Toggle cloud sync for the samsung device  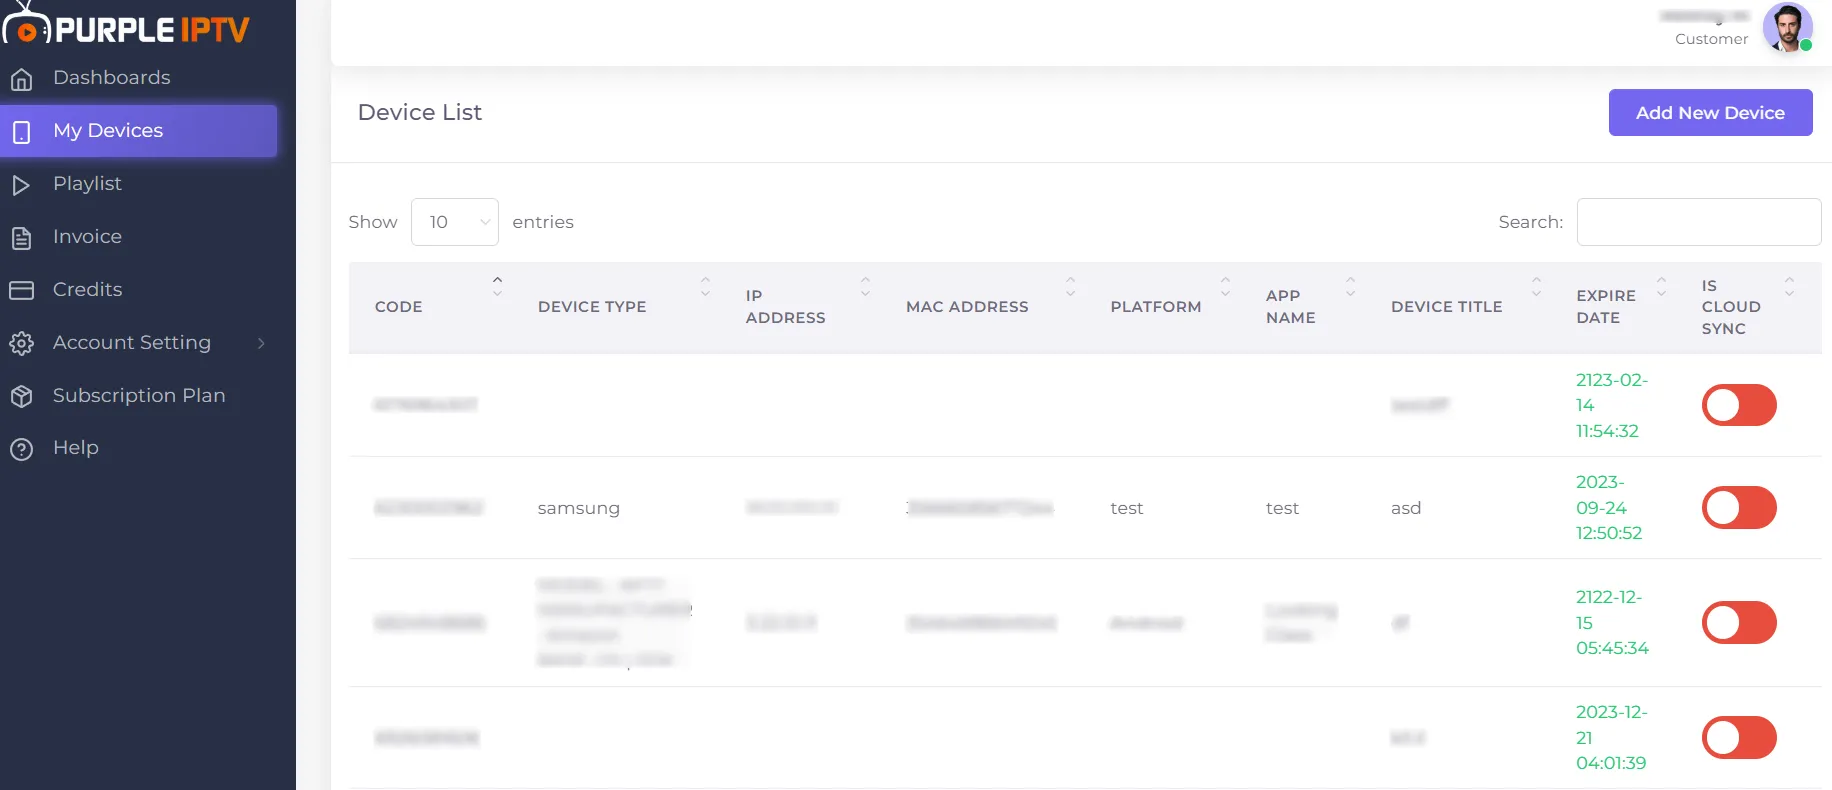pyautogui.click(x=1739, y=508)
